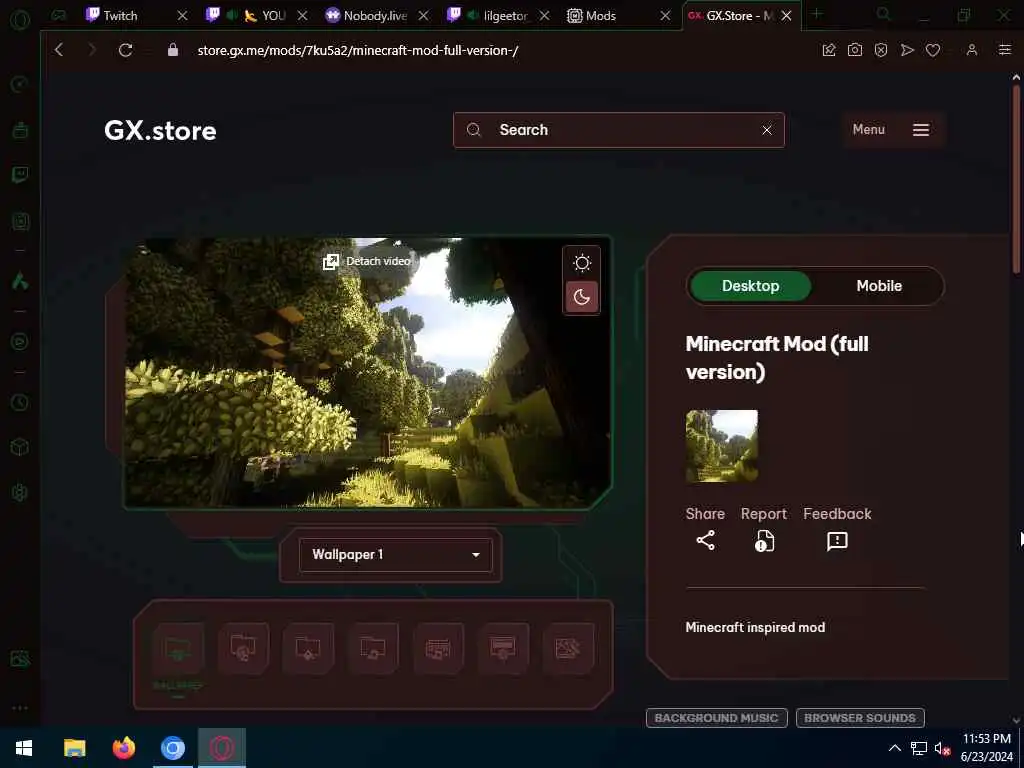The height and width of the screenshot is (768, 1024).
Task: Open the edit snapshot tool icon
Action: (x=829, y=50)
